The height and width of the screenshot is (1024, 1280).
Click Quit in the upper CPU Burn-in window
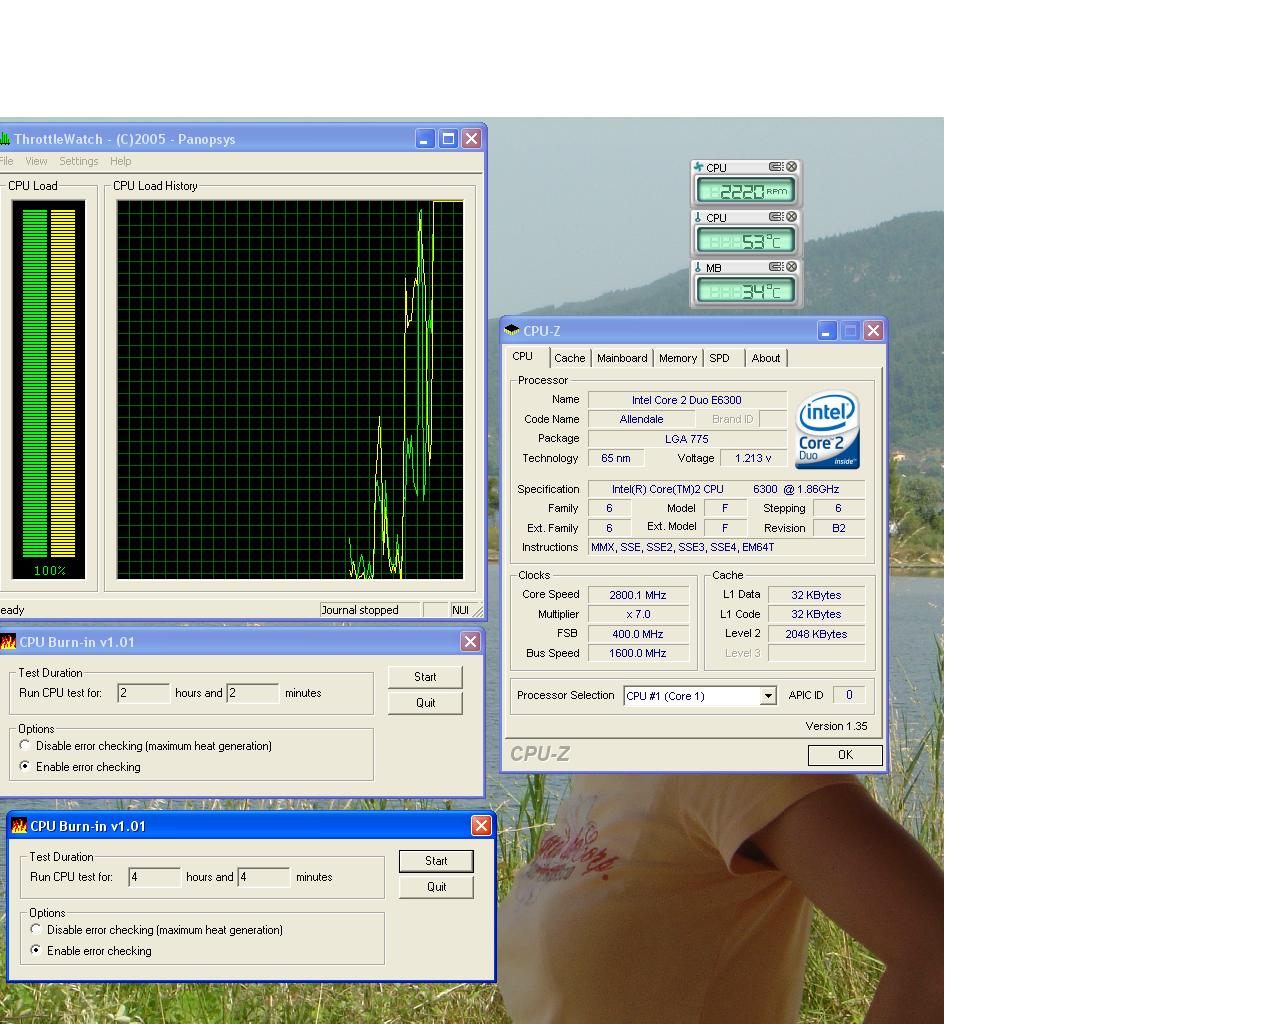point(425,703)
